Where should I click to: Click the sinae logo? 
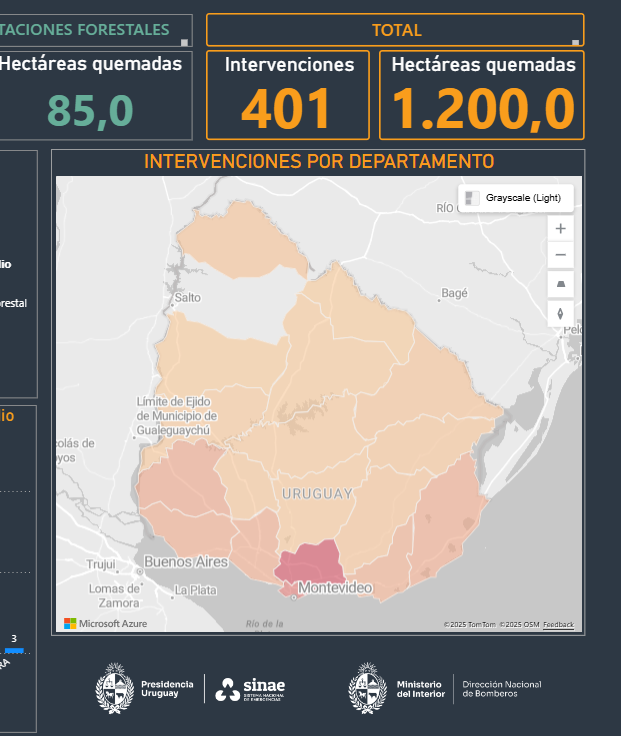click(251, 688)
